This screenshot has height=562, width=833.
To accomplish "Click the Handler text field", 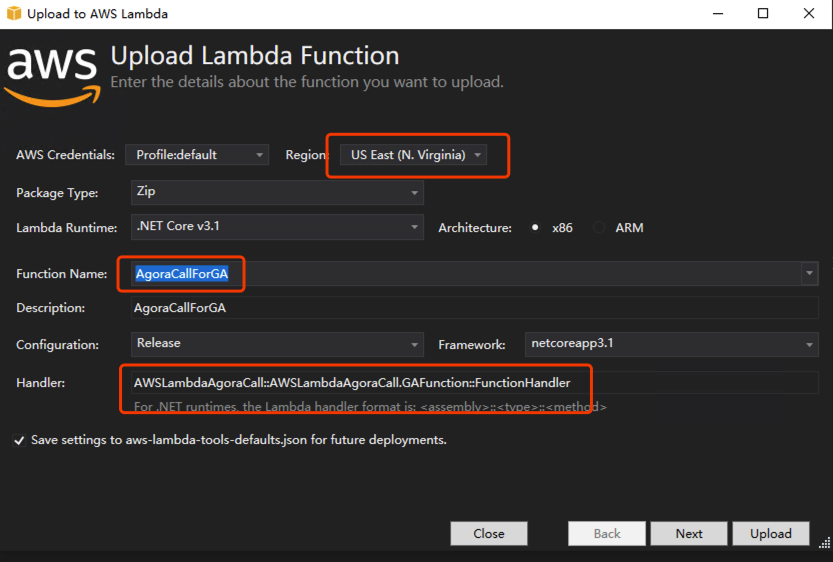I will 474,382.
